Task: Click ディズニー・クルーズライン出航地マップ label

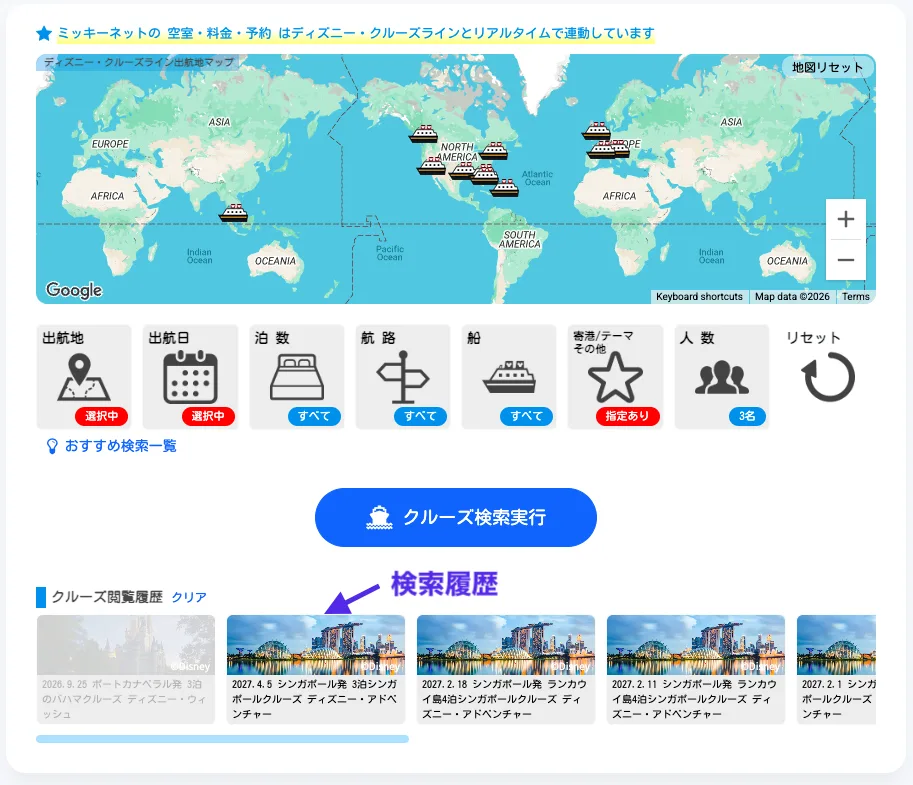Action: click(139, 62)
